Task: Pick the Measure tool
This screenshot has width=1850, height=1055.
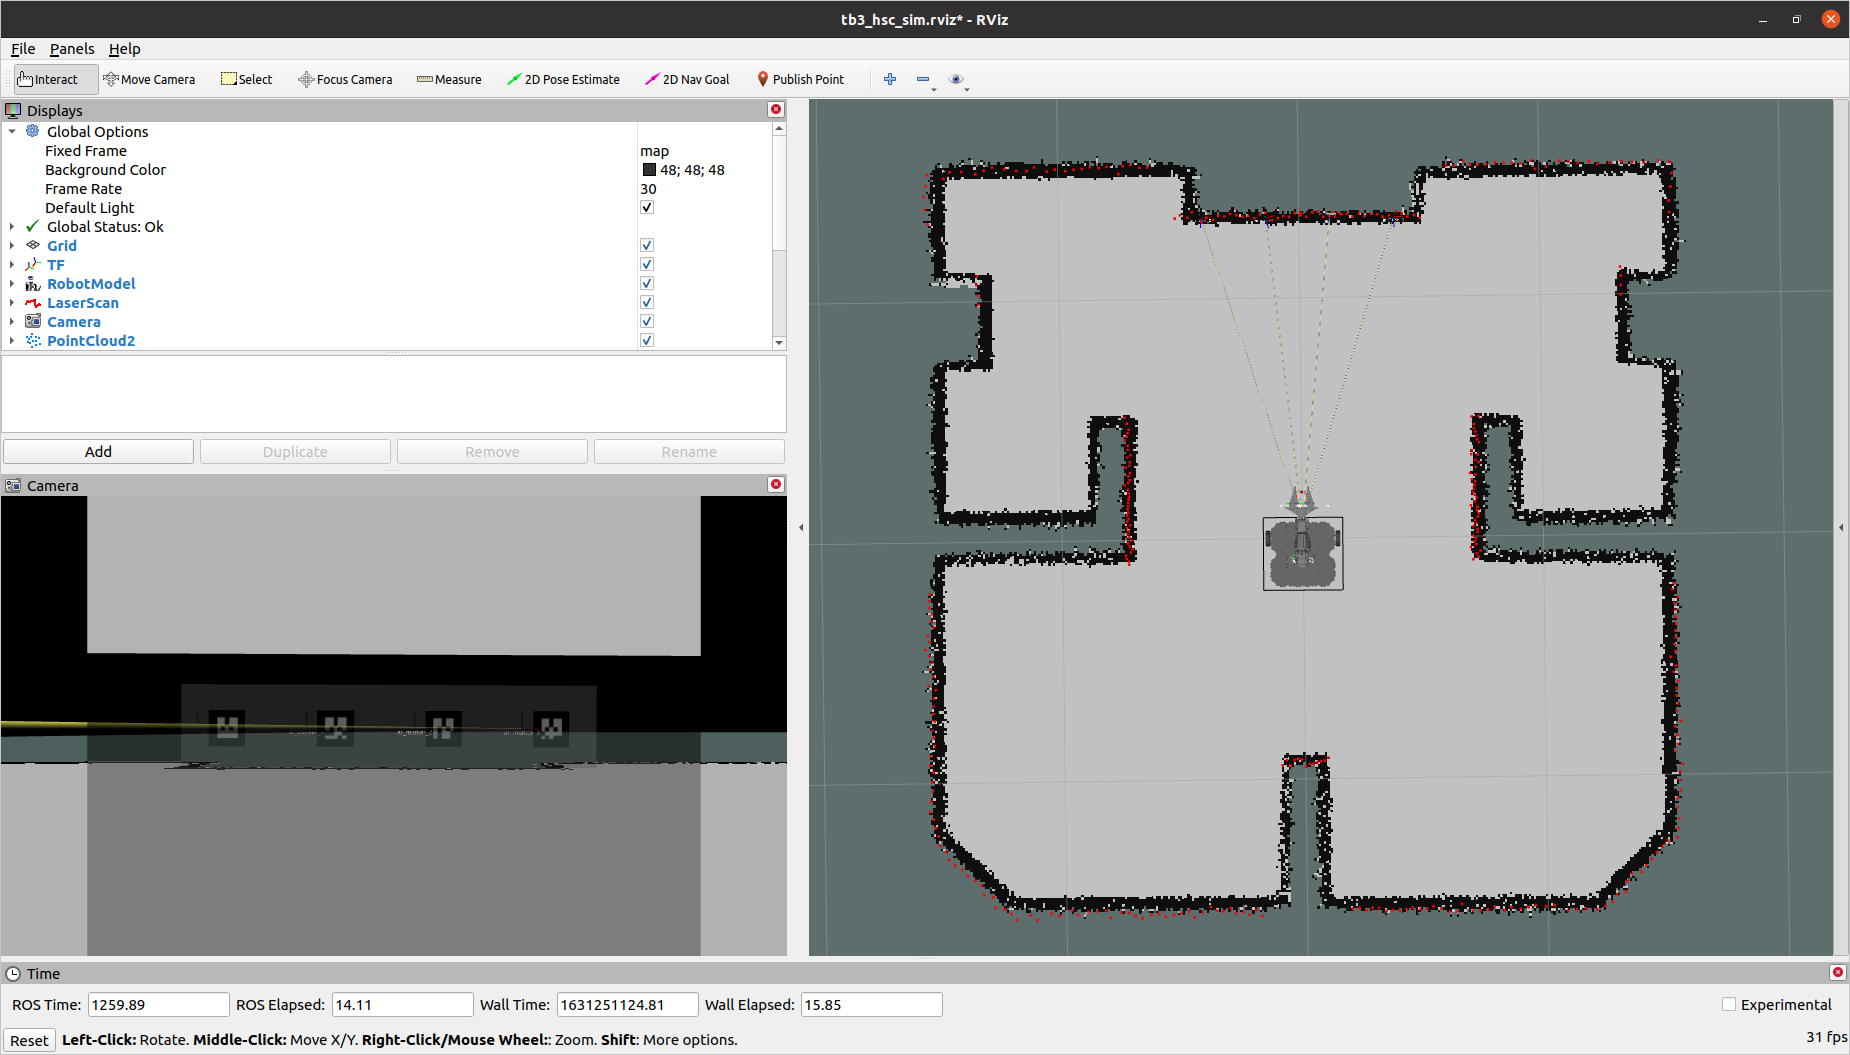Action: (x=449, y=79)
